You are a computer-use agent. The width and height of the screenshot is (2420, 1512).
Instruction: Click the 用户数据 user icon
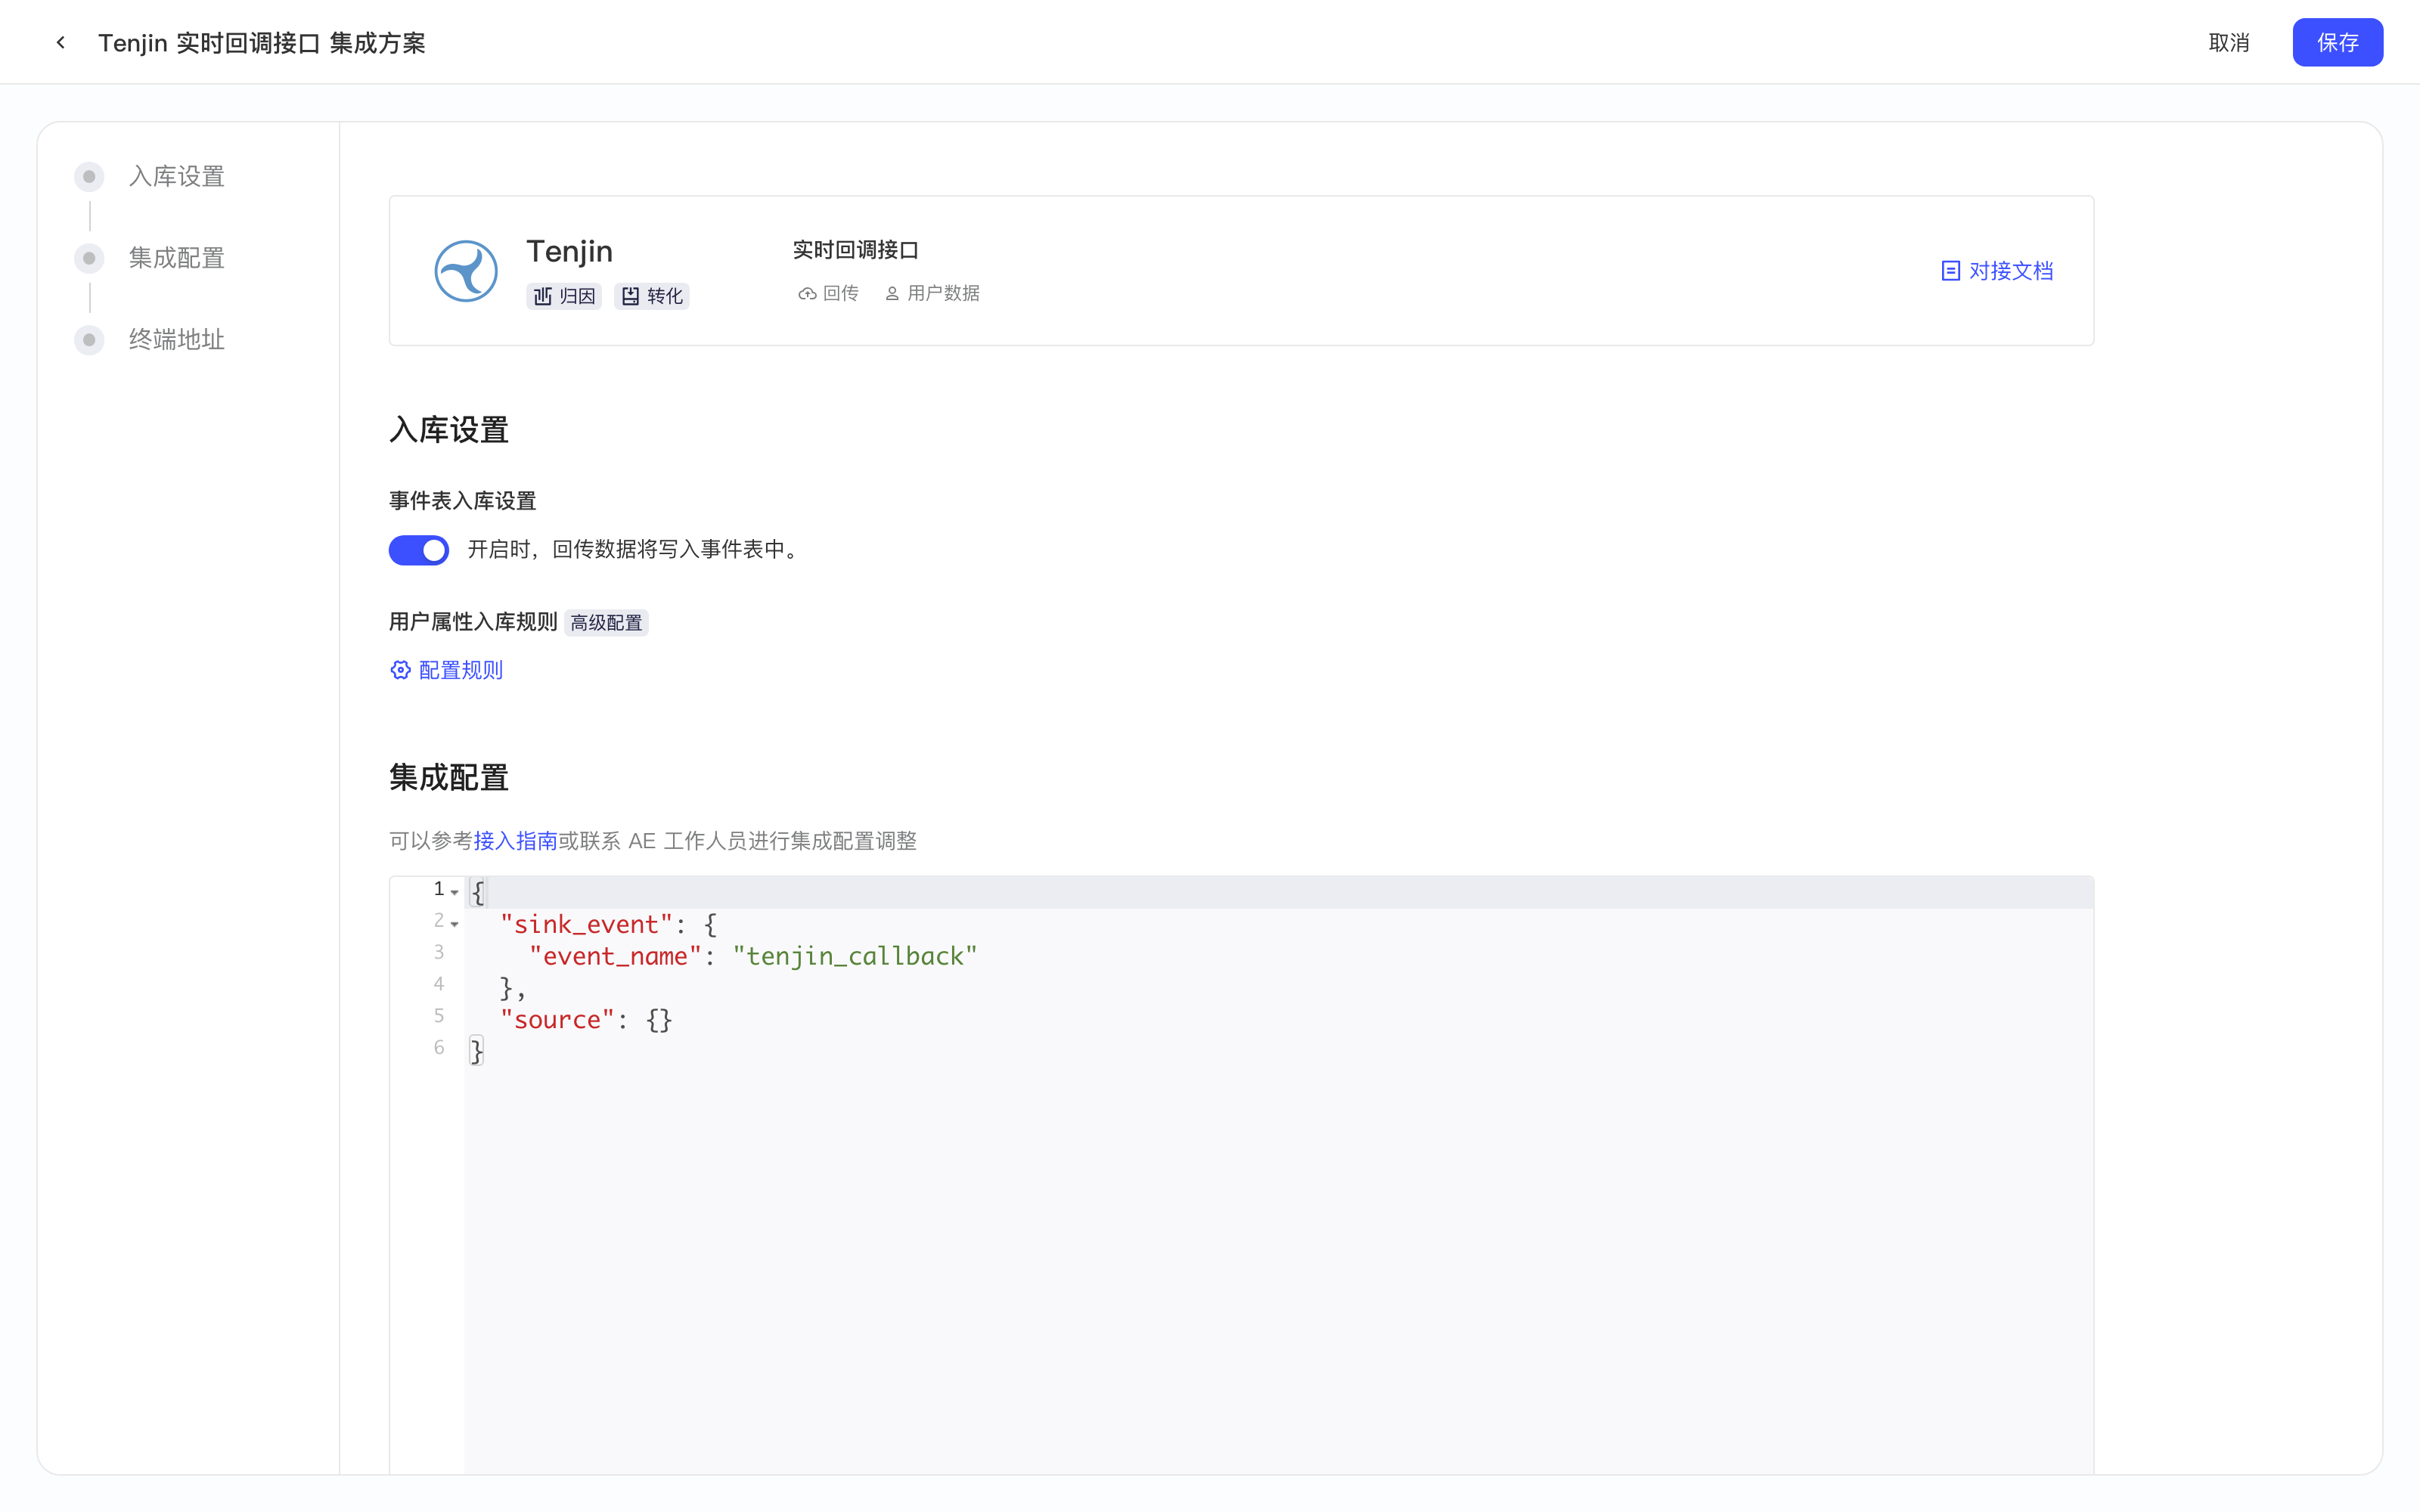pos(892,294)
